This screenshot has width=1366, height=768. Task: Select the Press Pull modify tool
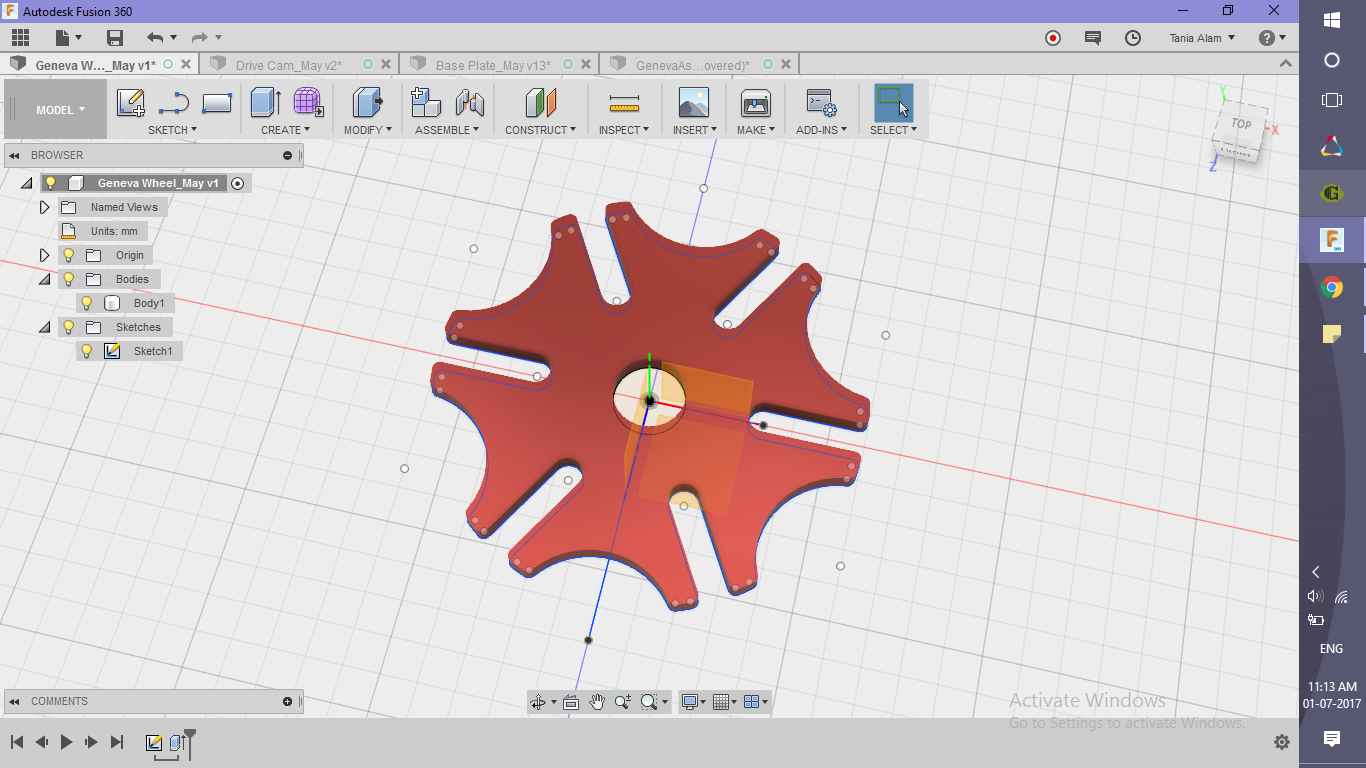click(x=369, y=102)
